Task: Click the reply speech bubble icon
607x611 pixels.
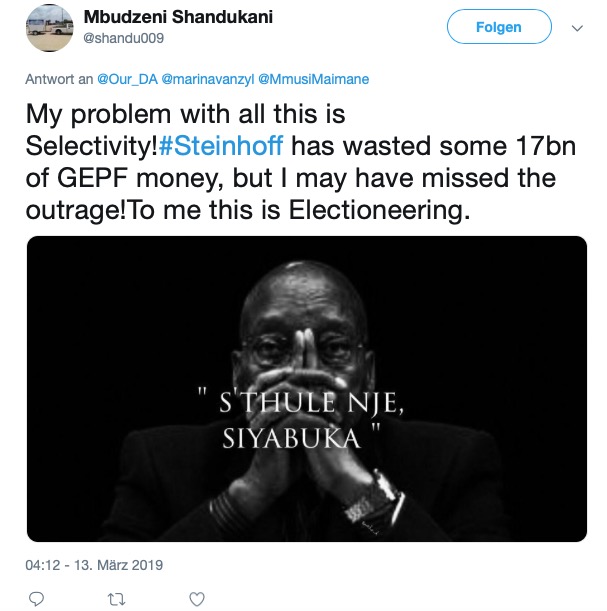Action: (37, 598)
